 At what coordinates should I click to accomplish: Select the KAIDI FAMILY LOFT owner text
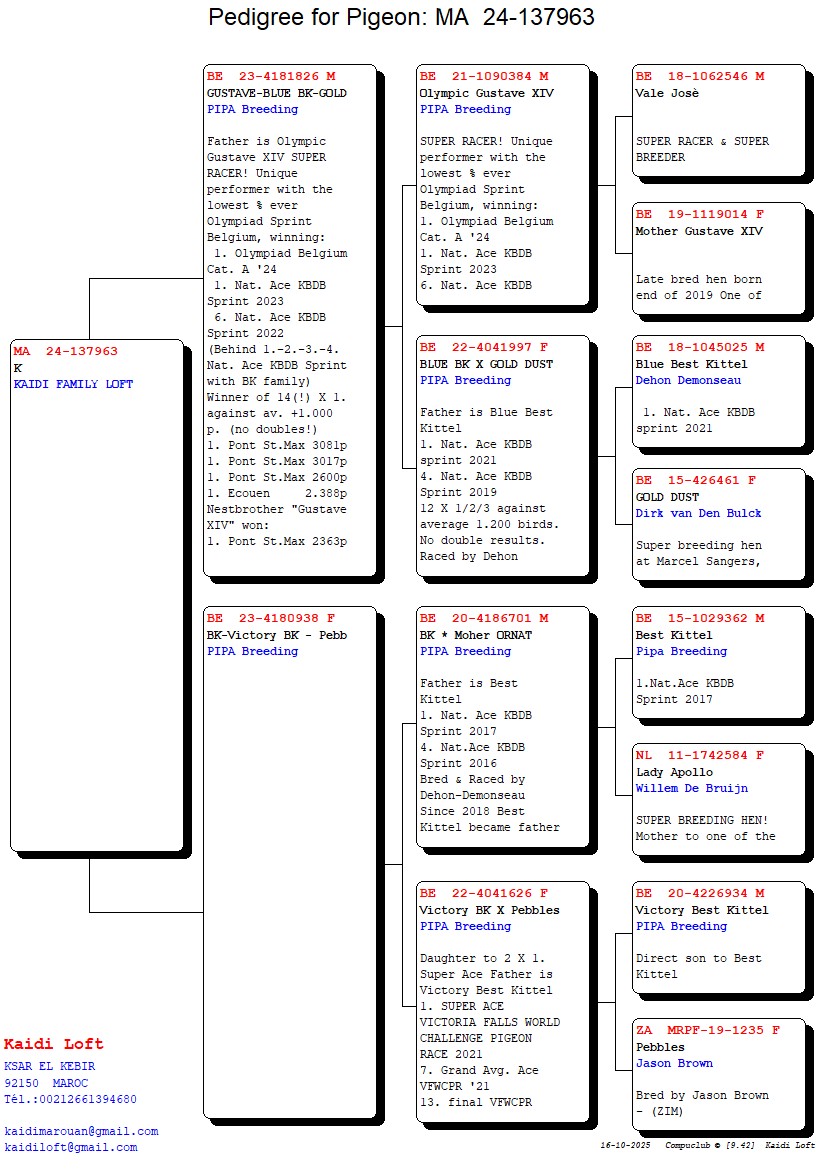pos(73,384)
